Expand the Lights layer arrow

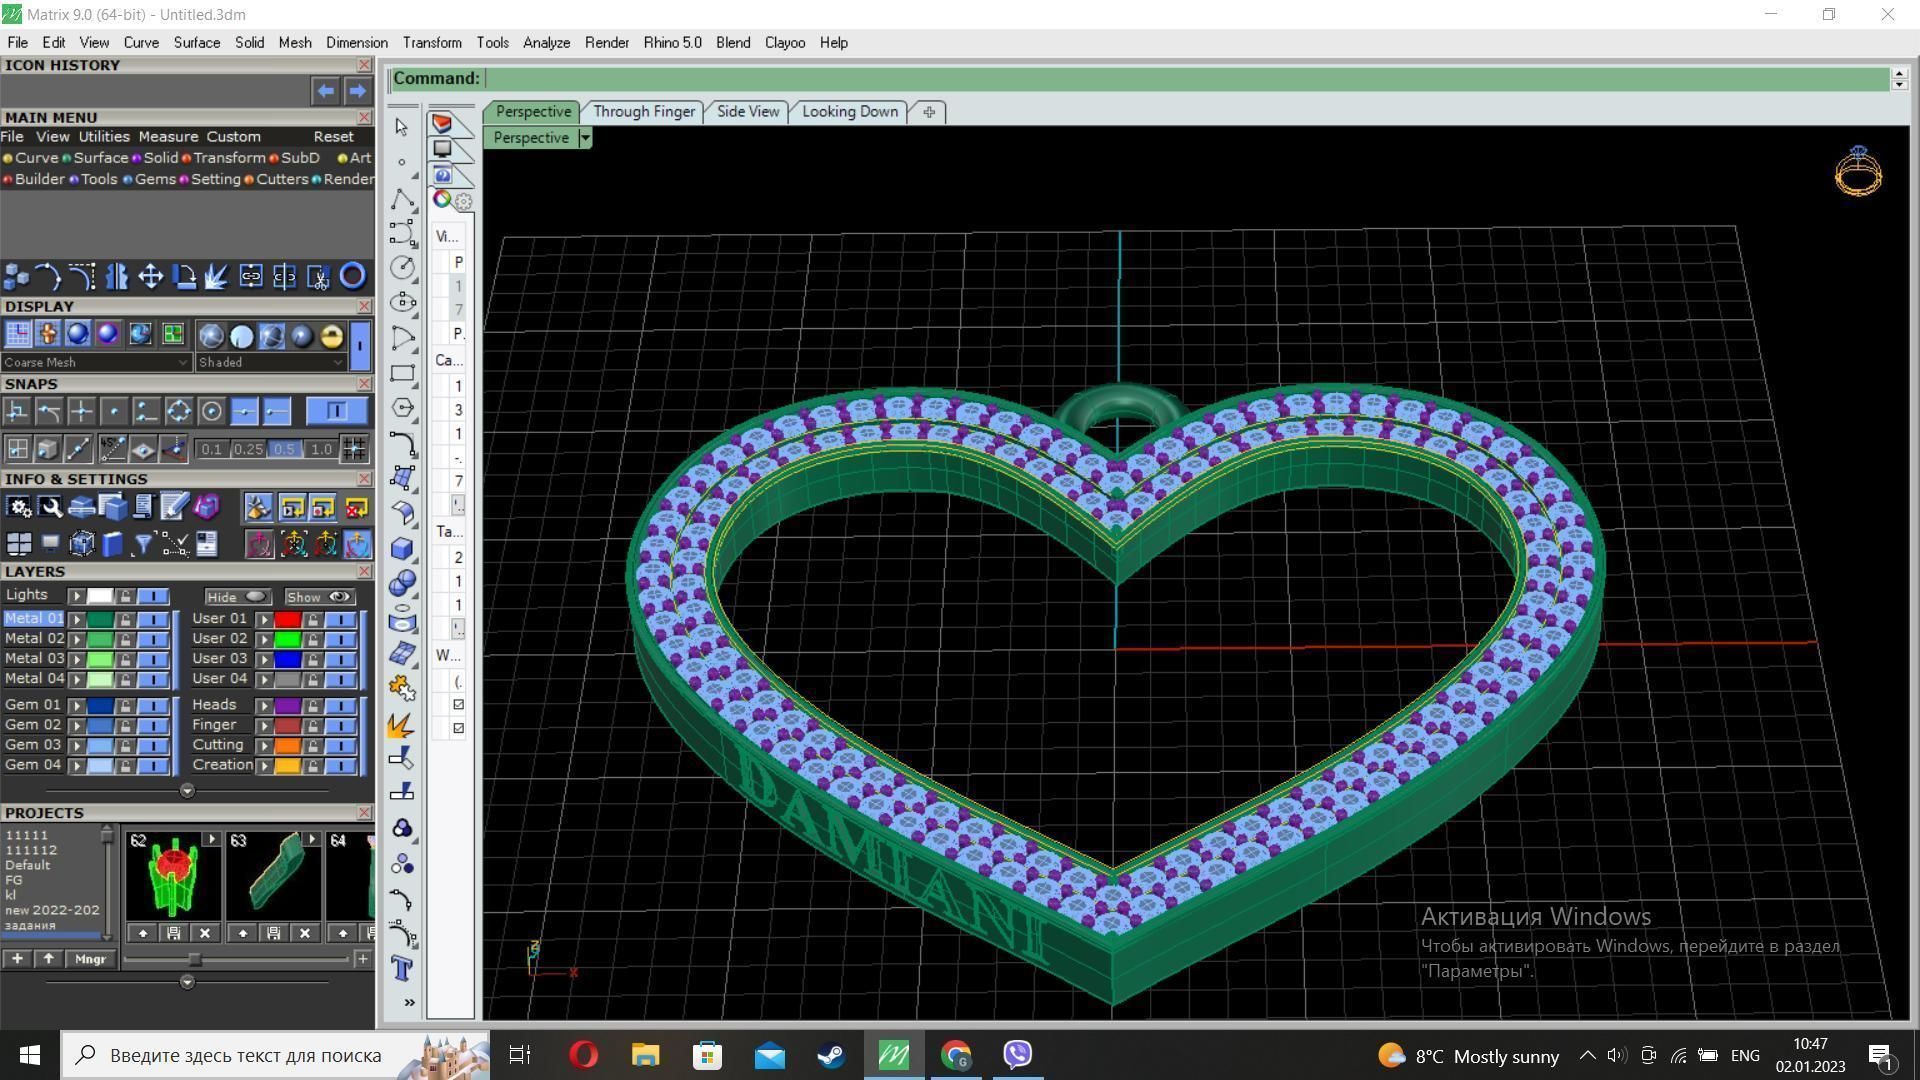coord(76,596)
